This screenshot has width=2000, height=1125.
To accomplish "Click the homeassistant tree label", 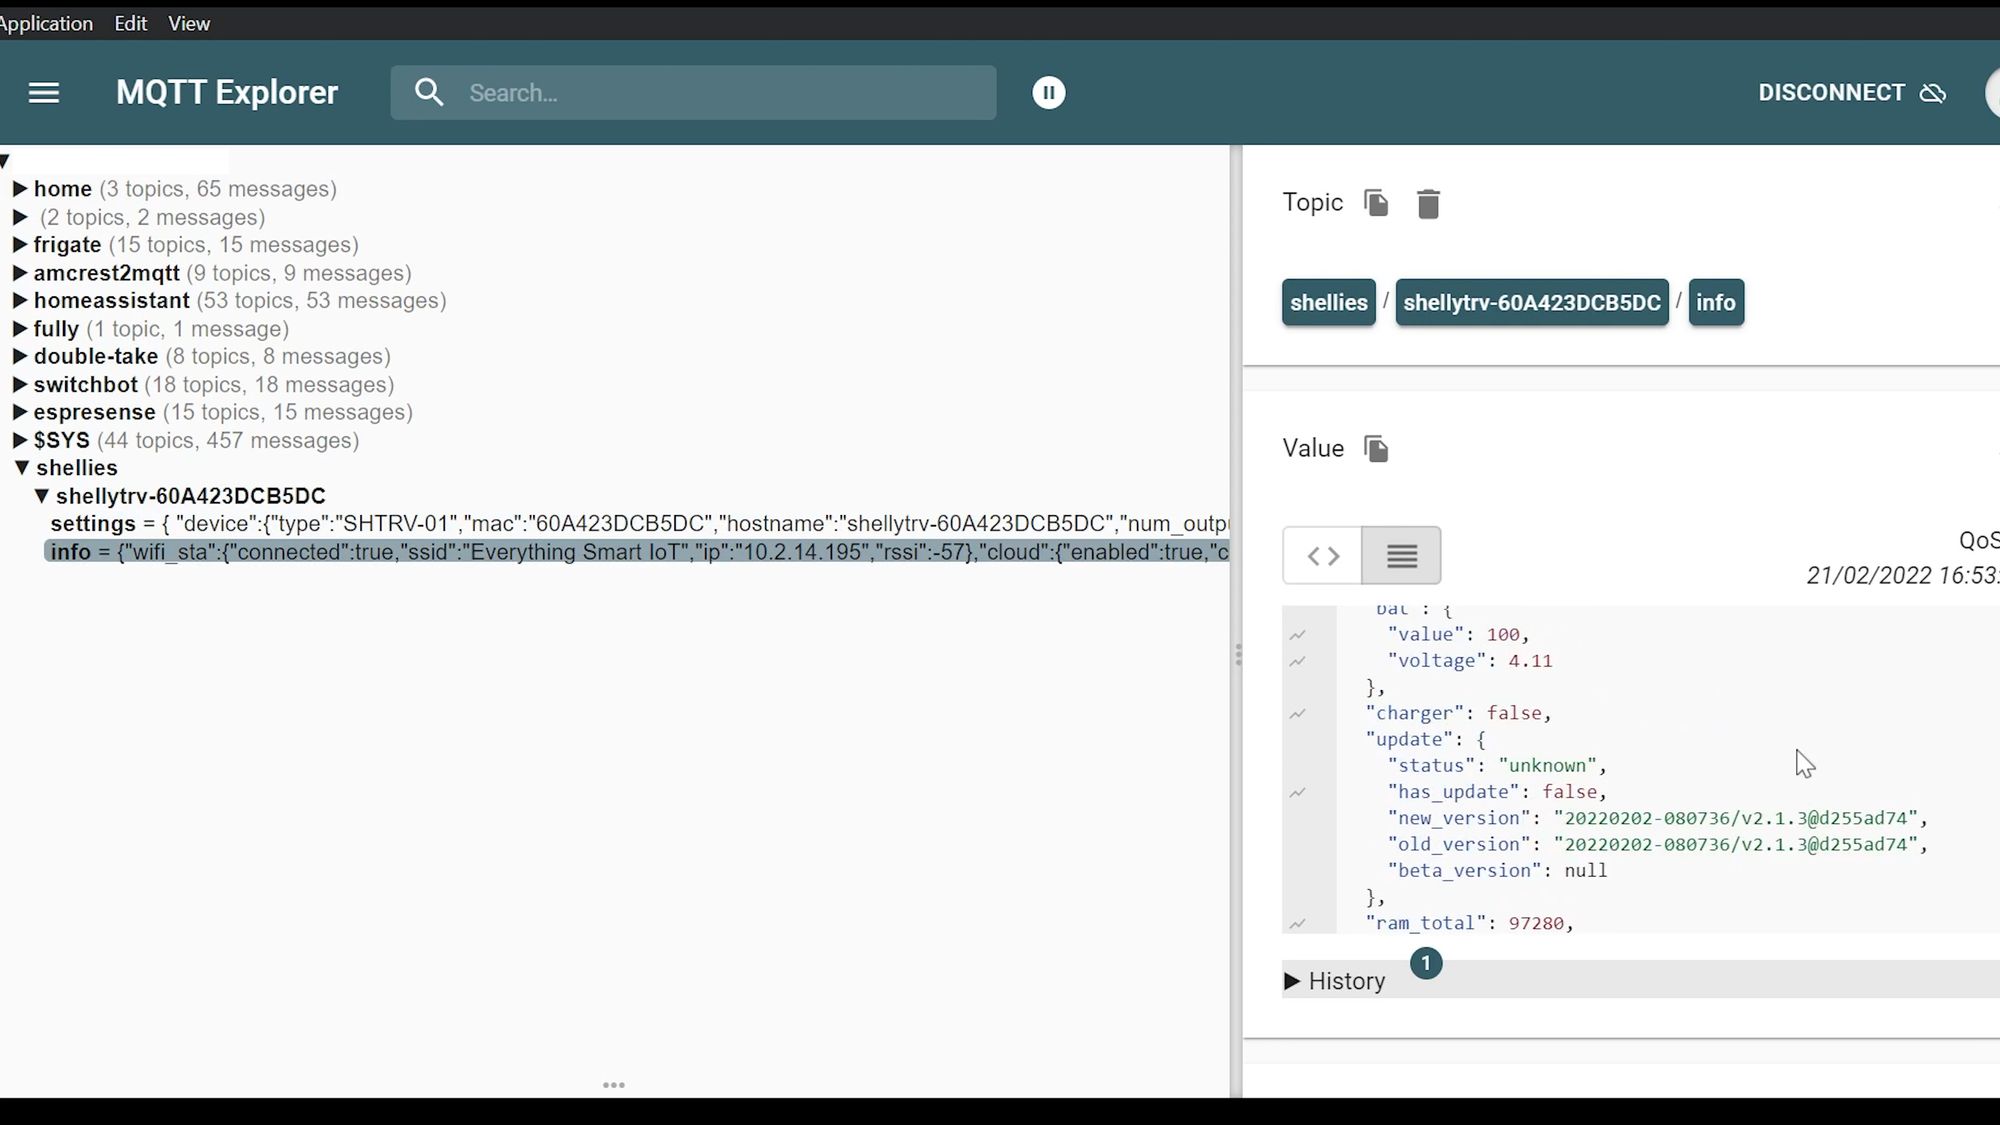I will pyautogui.click(x=112, y=301).
